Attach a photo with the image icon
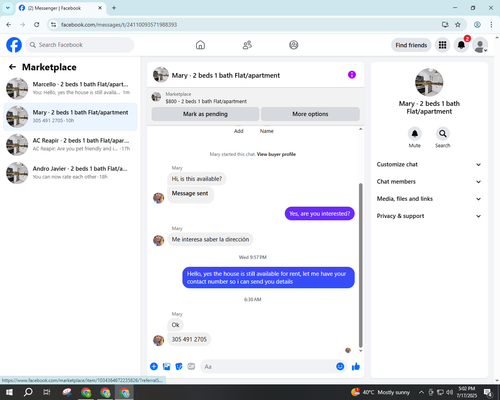Image resolution: width=500 pixels, height=400 pixels. pyautogui.click(x=166, y=367)
